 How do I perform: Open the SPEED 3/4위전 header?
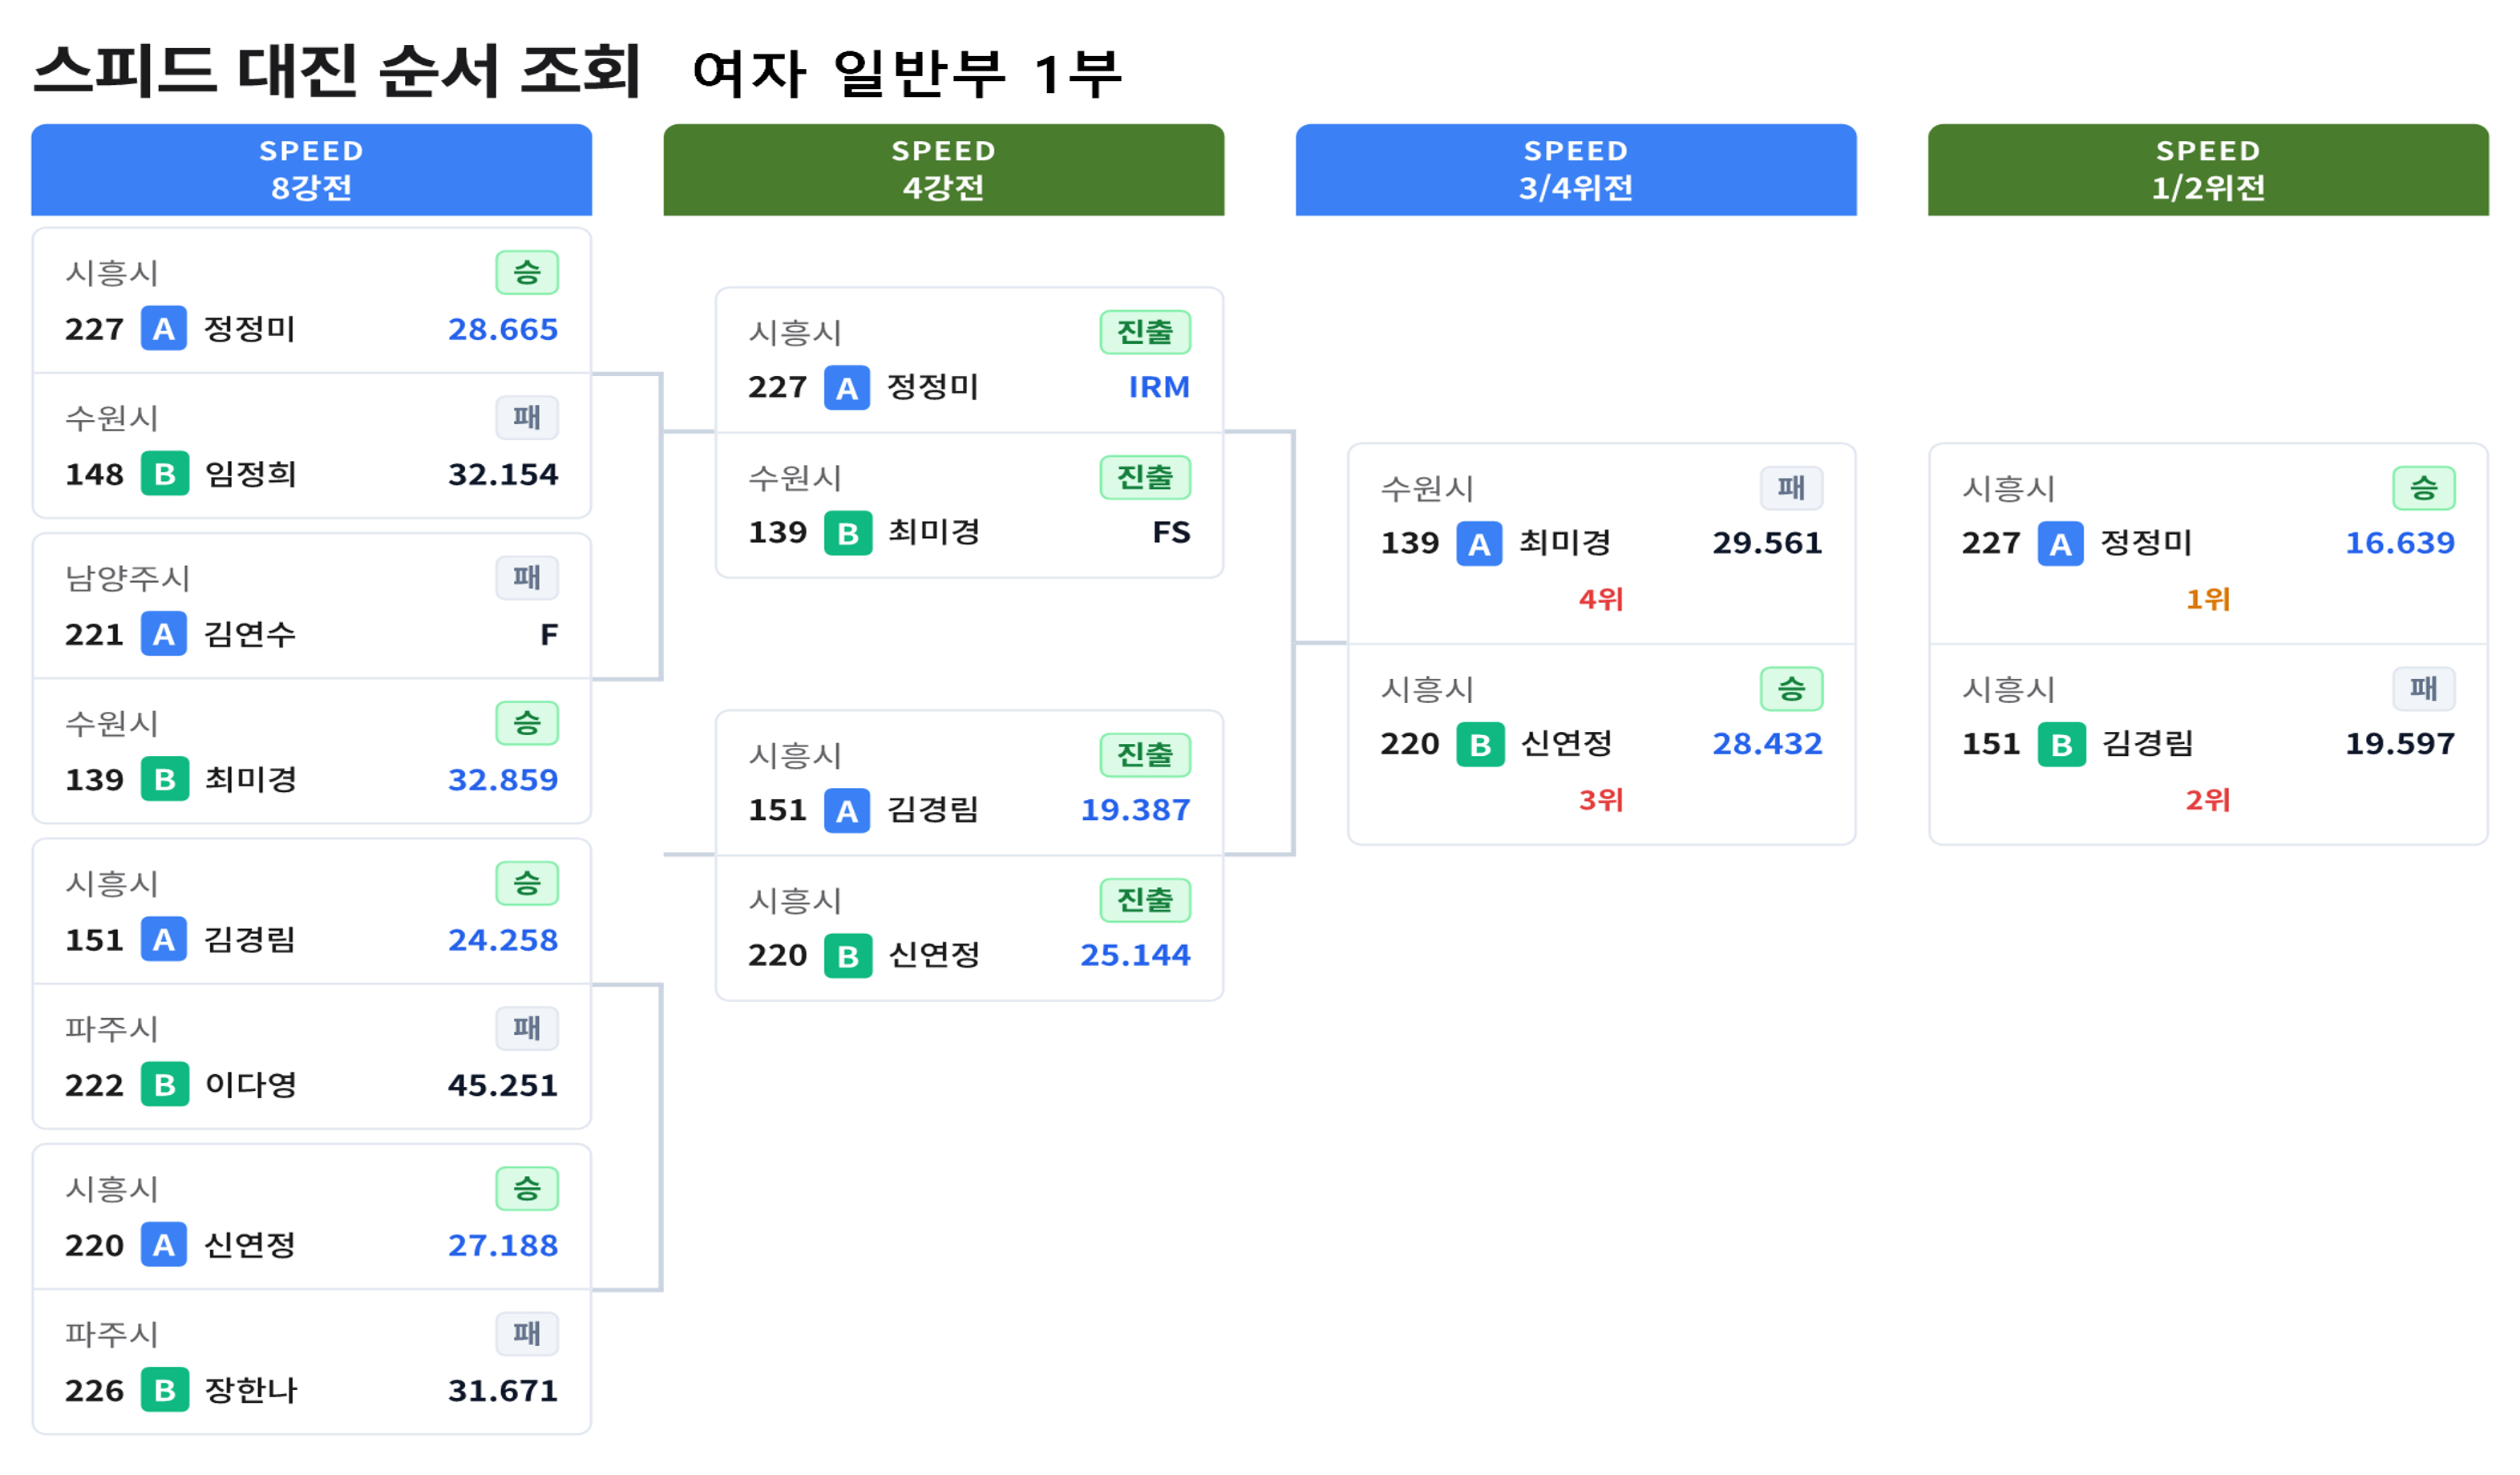[x=1575, y=169]
